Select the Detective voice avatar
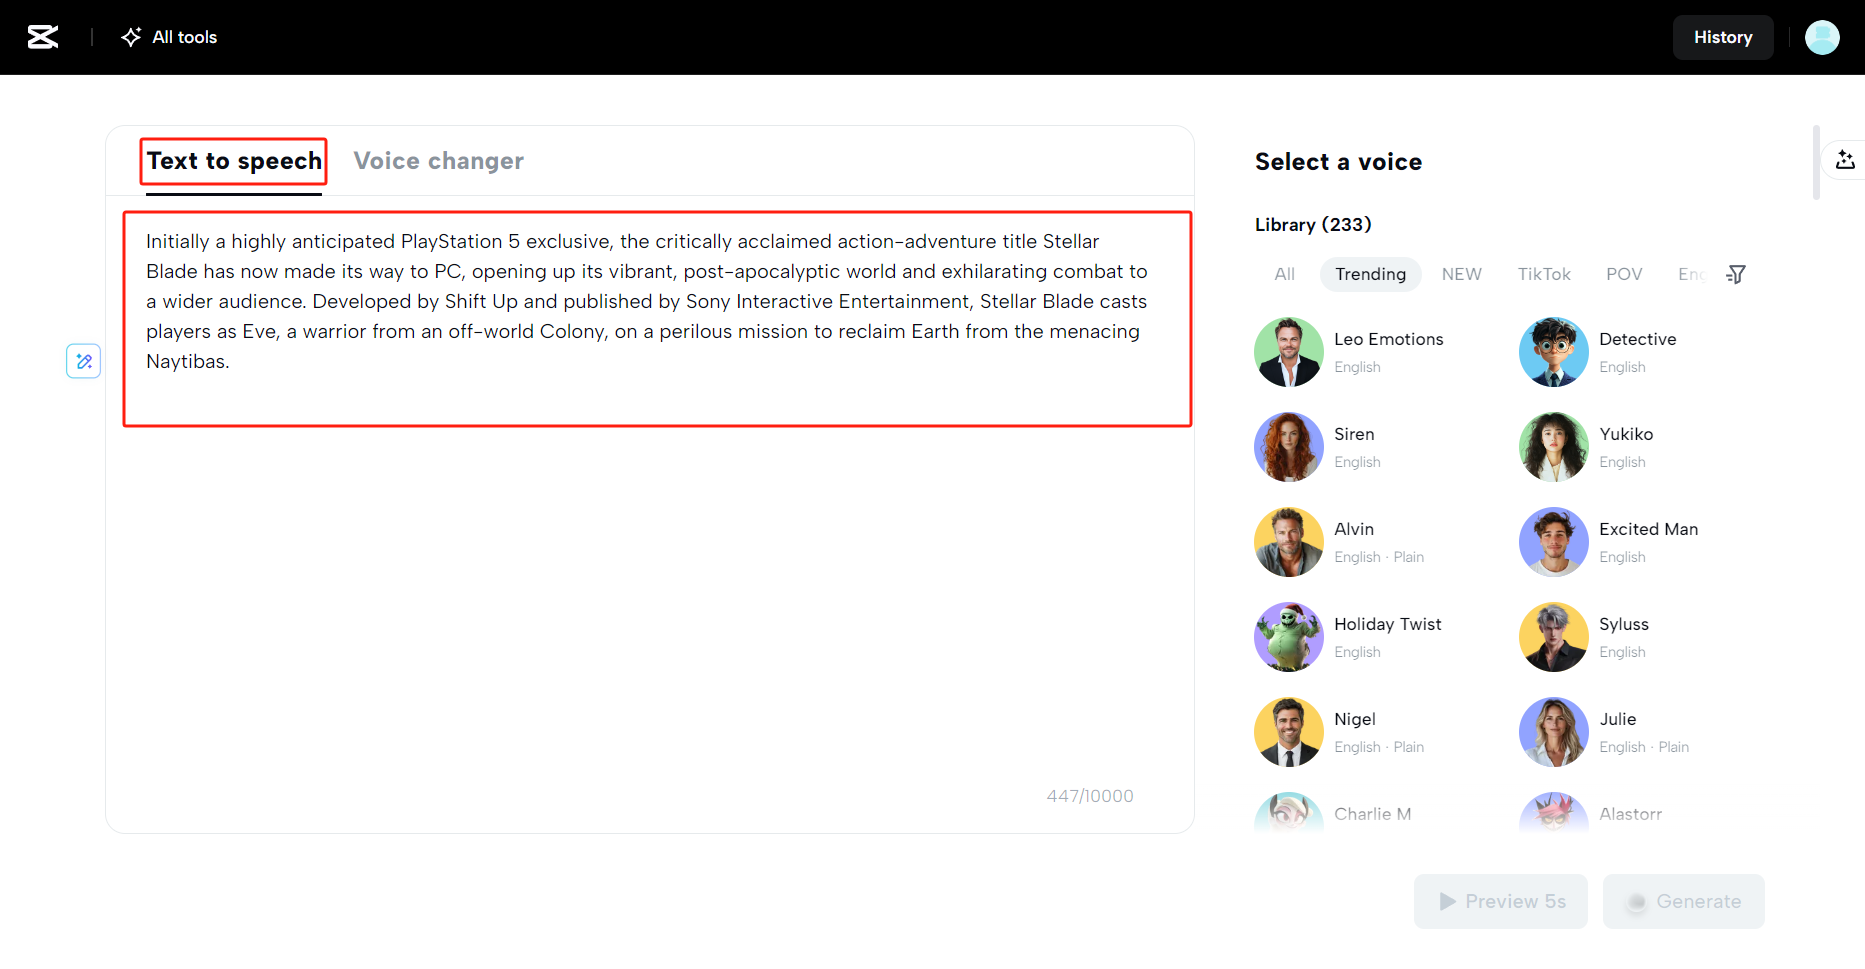1865x969 pixels. (x=1553, y=352)
